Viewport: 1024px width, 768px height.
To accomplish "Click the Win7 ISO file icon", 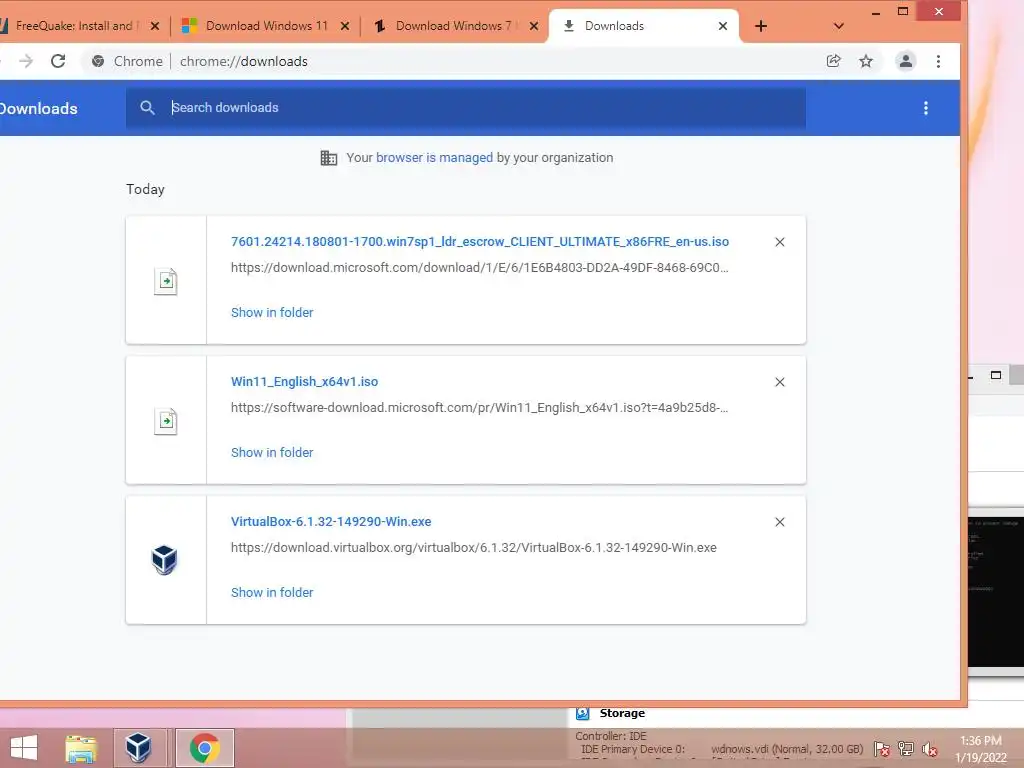I will 166,281.
